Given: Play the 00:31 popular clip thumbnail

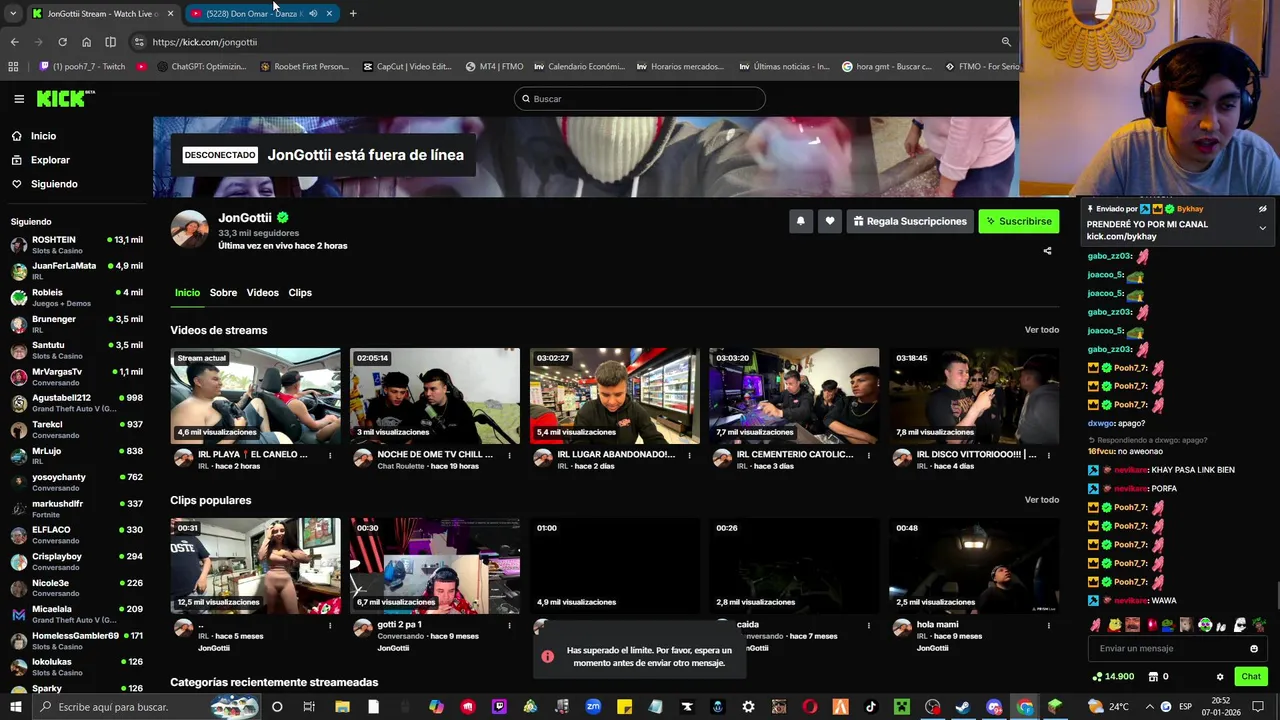Looking at the screenshot, I should tap(255, 566).
